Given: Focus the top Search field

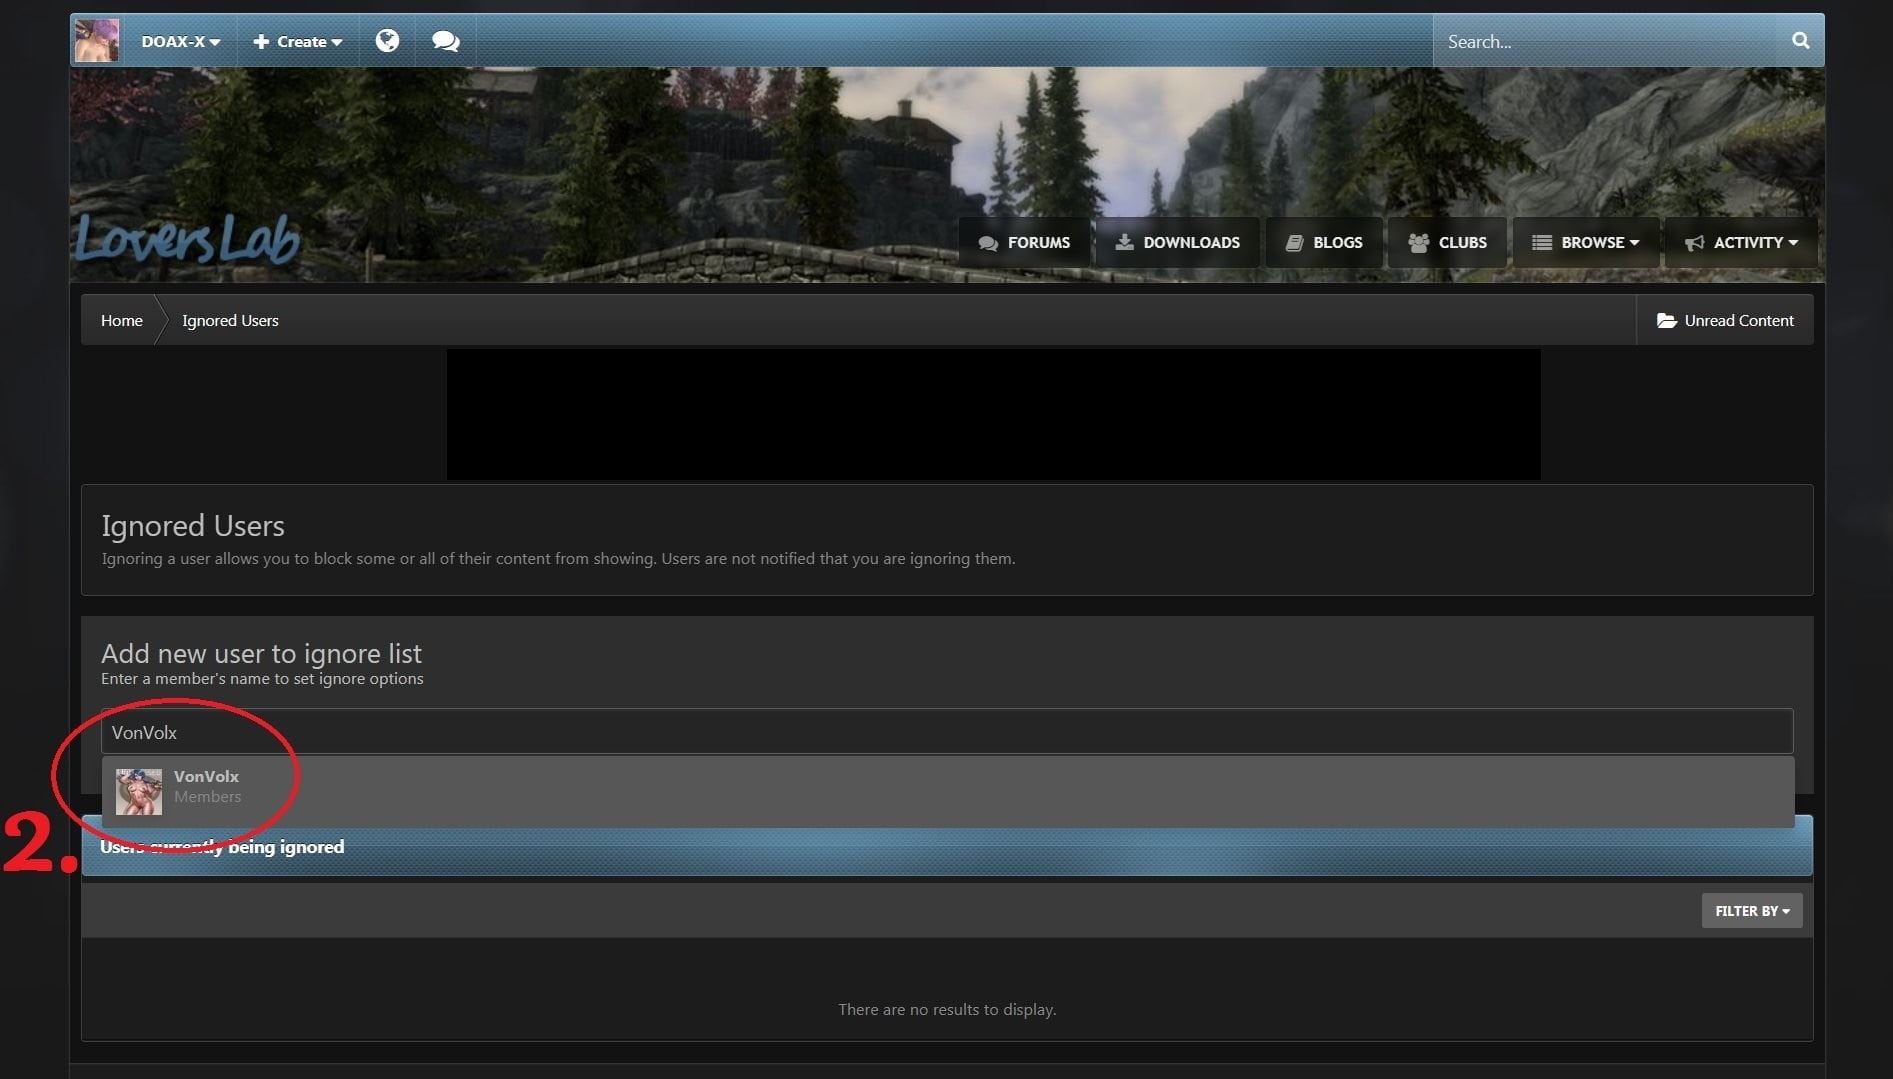Looking at the screenshot, I should (x=1605, y=41).
